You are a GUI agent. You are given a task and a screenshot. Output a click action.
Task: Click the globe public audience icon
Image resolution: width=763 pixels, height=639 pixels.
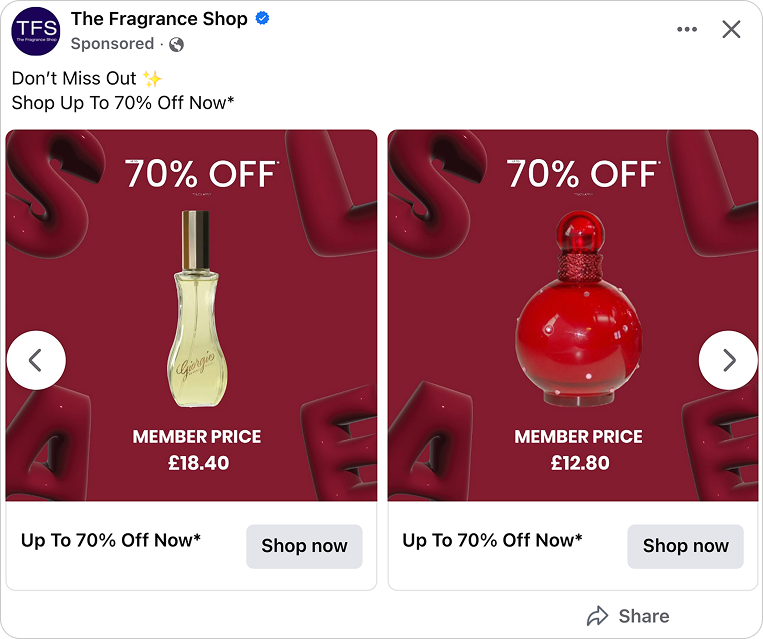point(177,44)
